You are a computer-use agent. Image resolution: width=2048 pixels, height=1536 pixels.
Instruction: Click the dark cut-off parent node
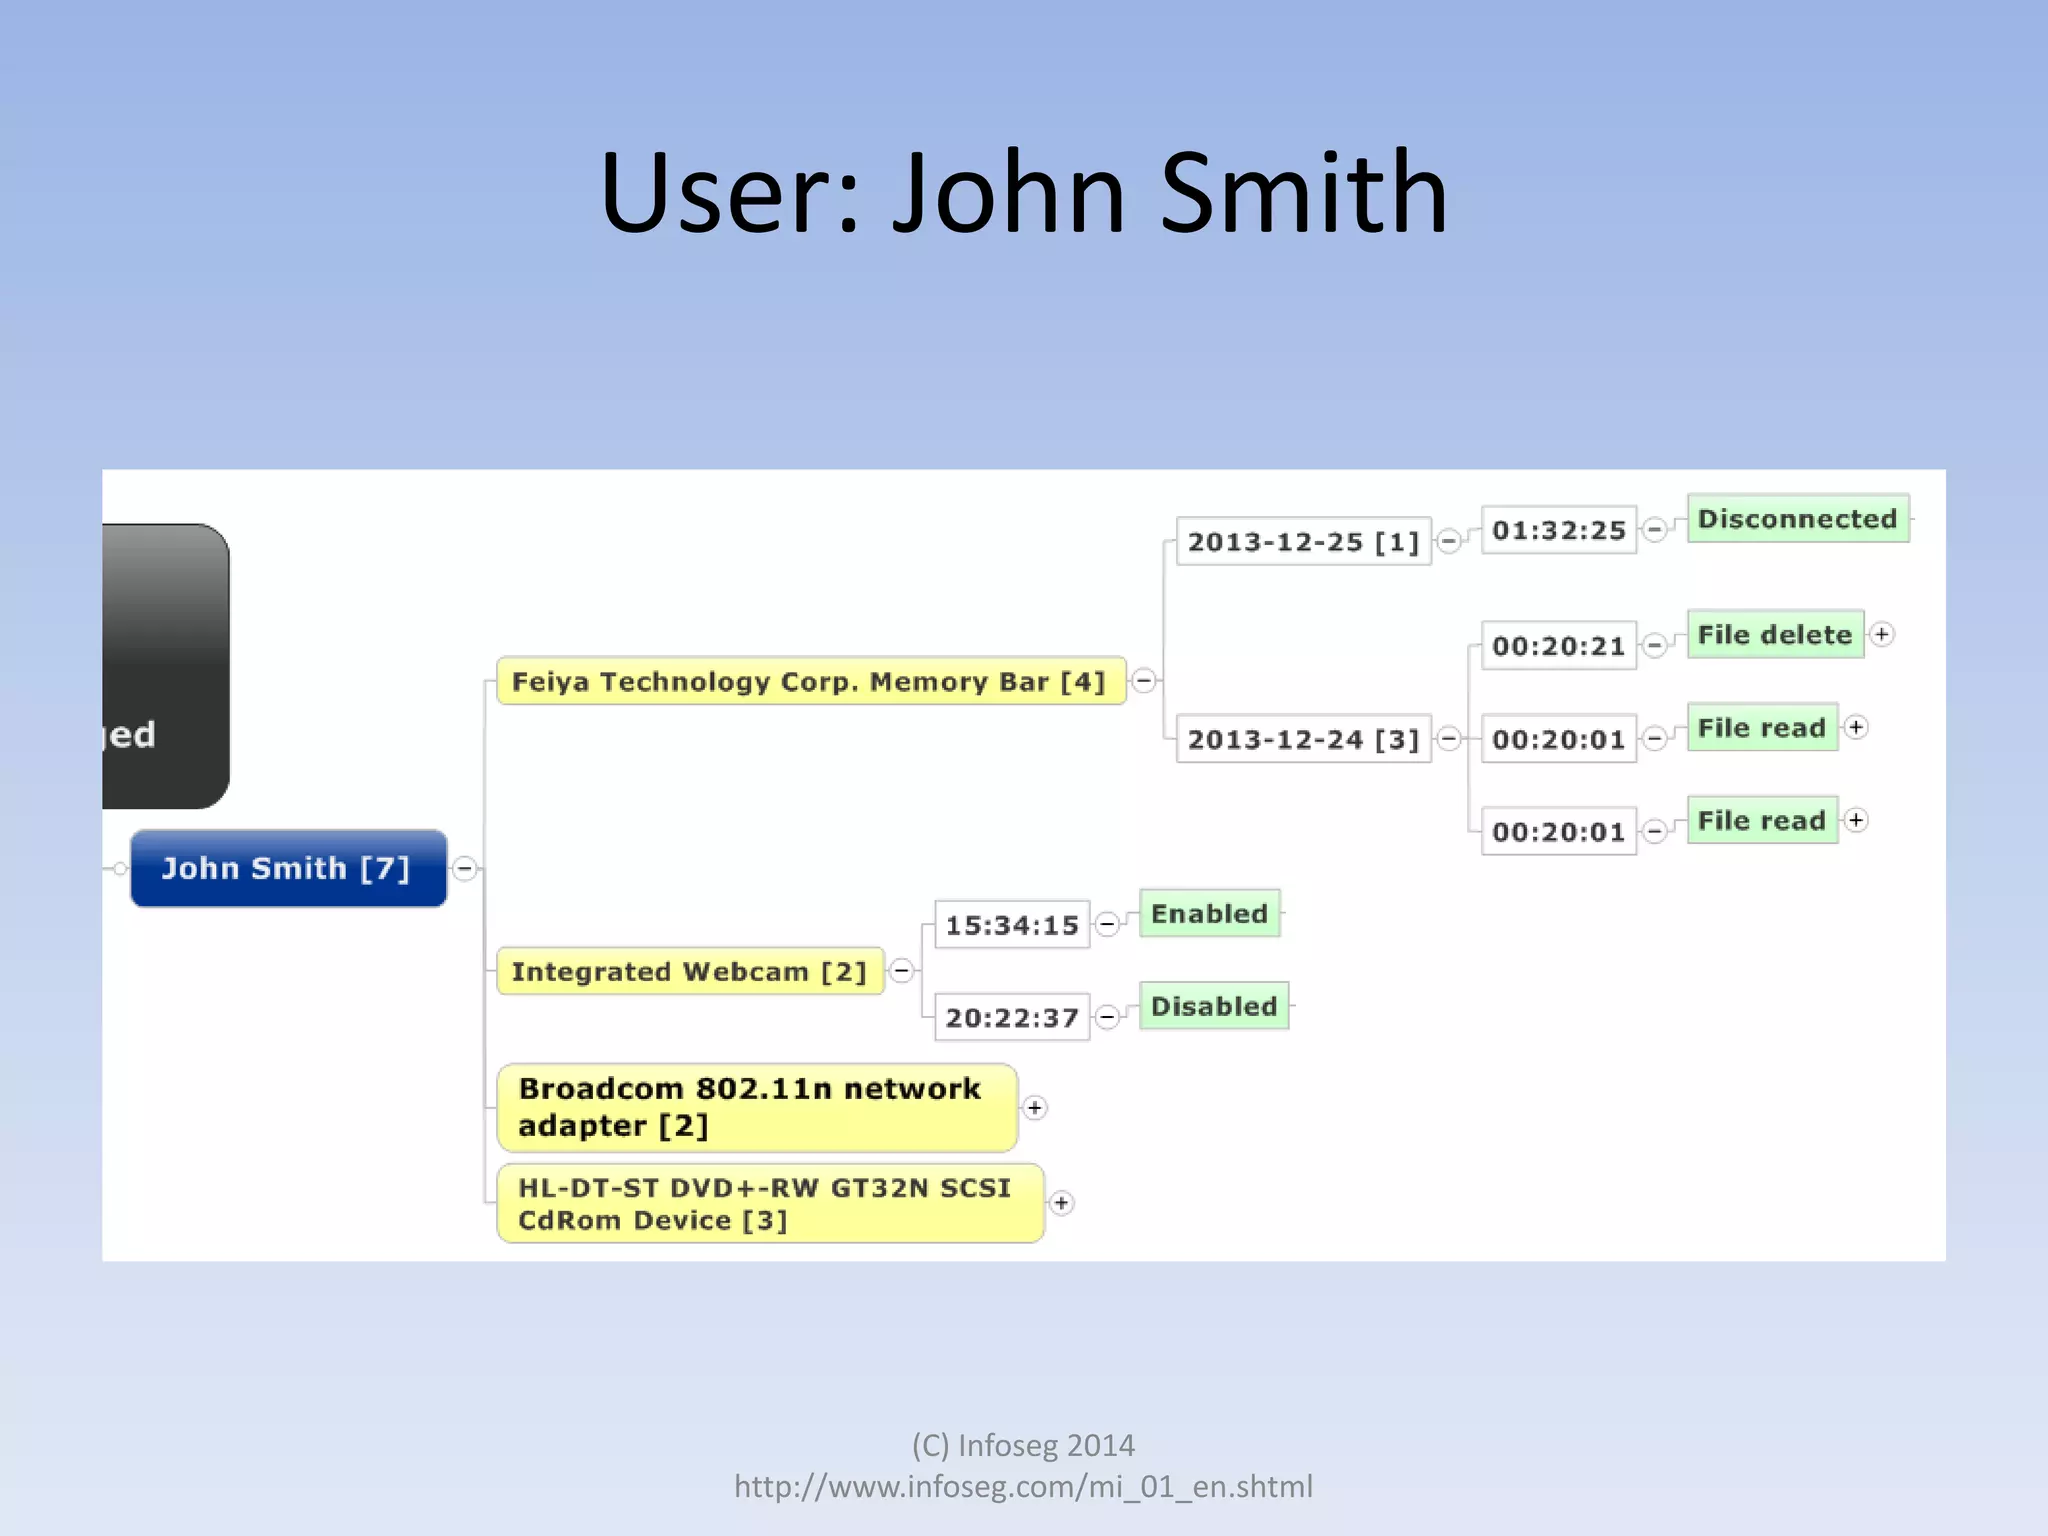[x=166, y=666]
